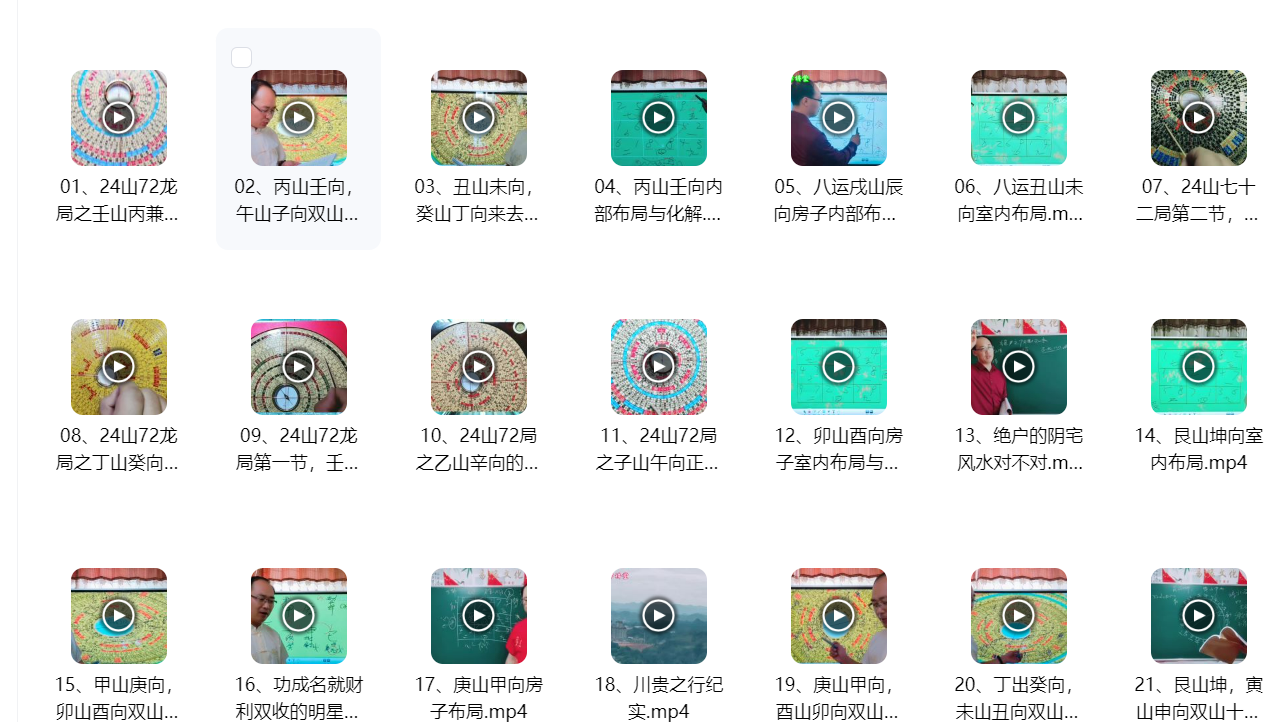Screen dimensions: 1282x722
Task: Play video 21 艮山坤
Action: pos(1199,615)
